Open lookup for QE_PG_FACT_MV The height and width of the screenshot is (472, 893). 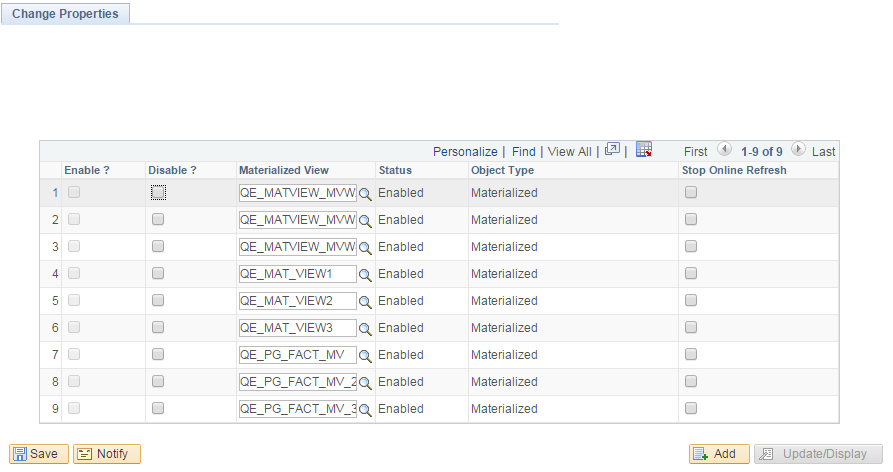click(366, 356)
